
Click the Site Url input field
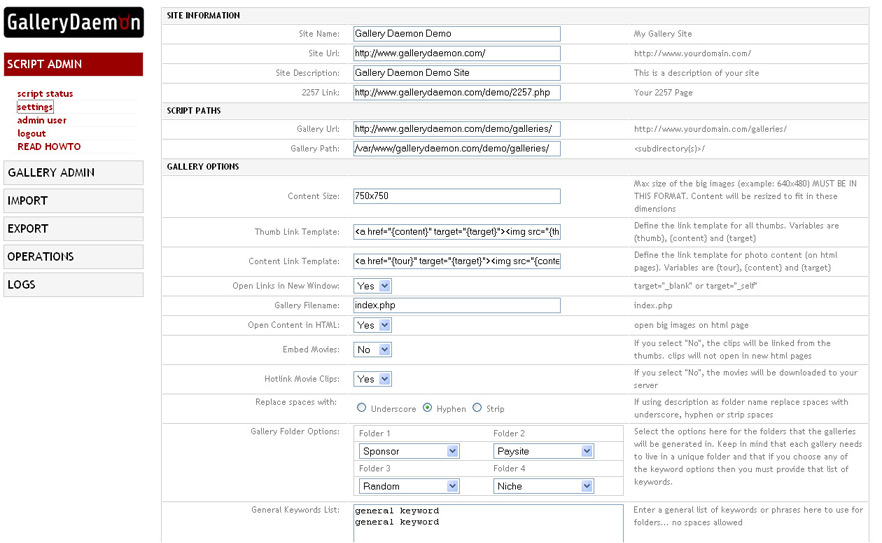pyautogui.click(x=457, y=53)
